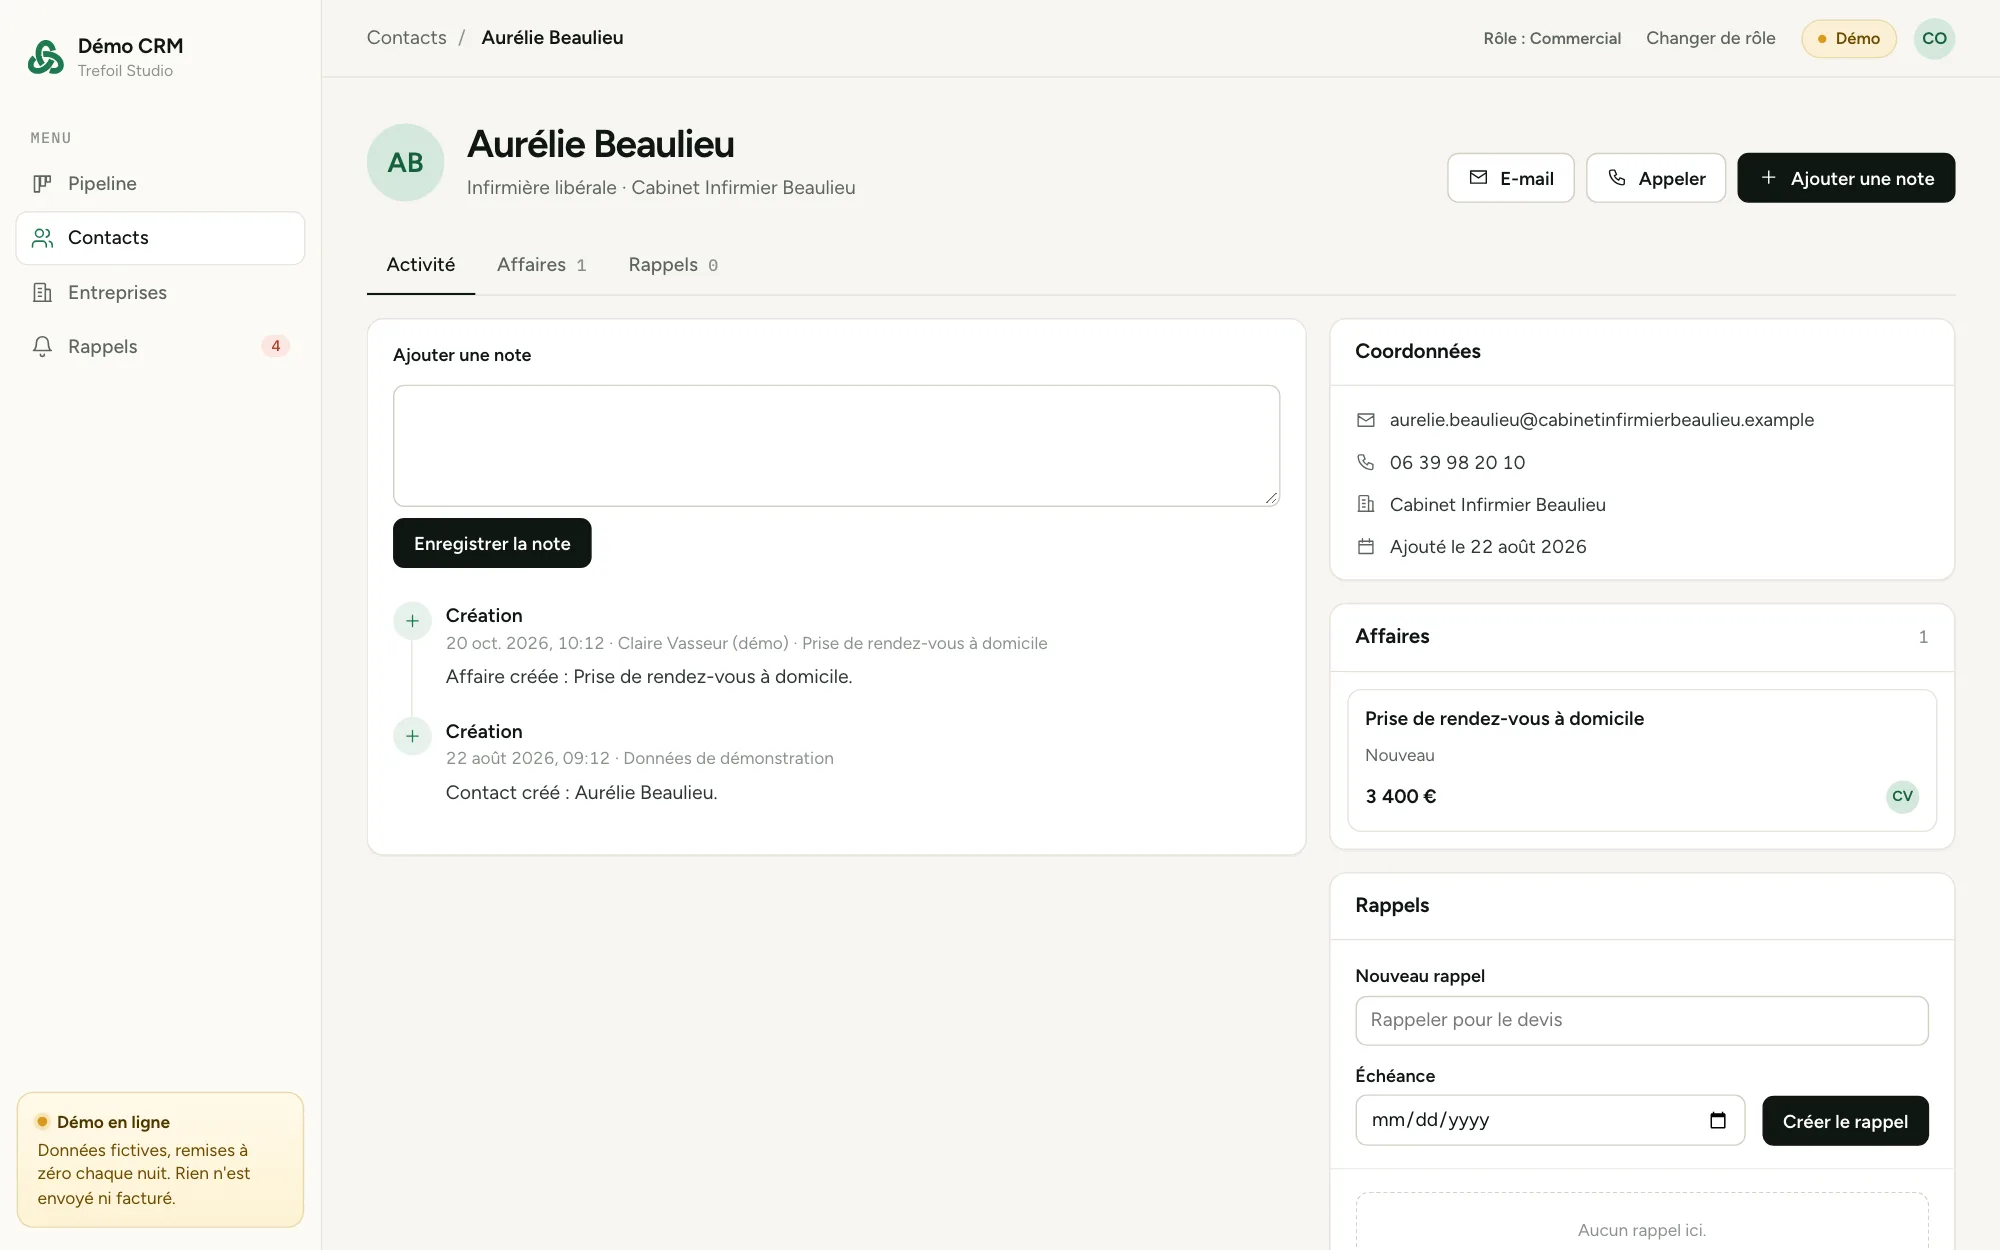Click the note textarea resize handle
This screenshot has height=1250, width=2000.
coord(1271,497)
